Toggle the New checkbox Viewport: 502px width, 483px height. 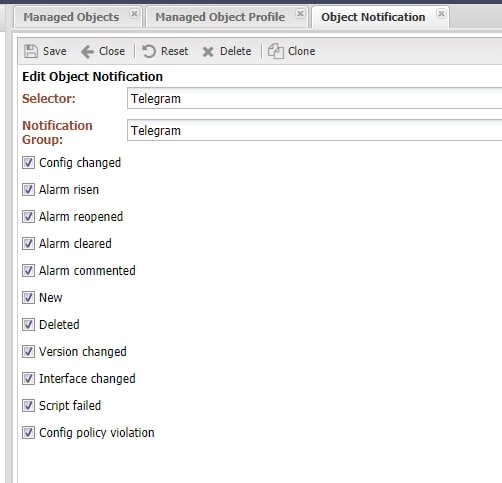pyautogui.click(x=28, y=298)
